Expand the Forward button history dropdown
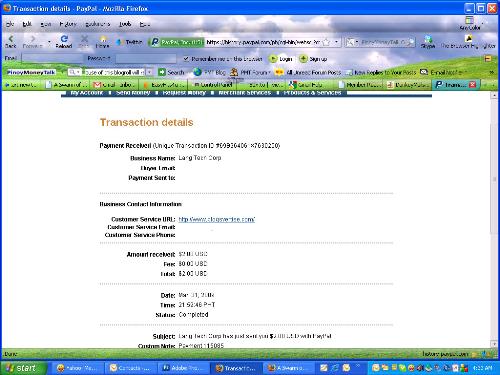 coord(49,42)
